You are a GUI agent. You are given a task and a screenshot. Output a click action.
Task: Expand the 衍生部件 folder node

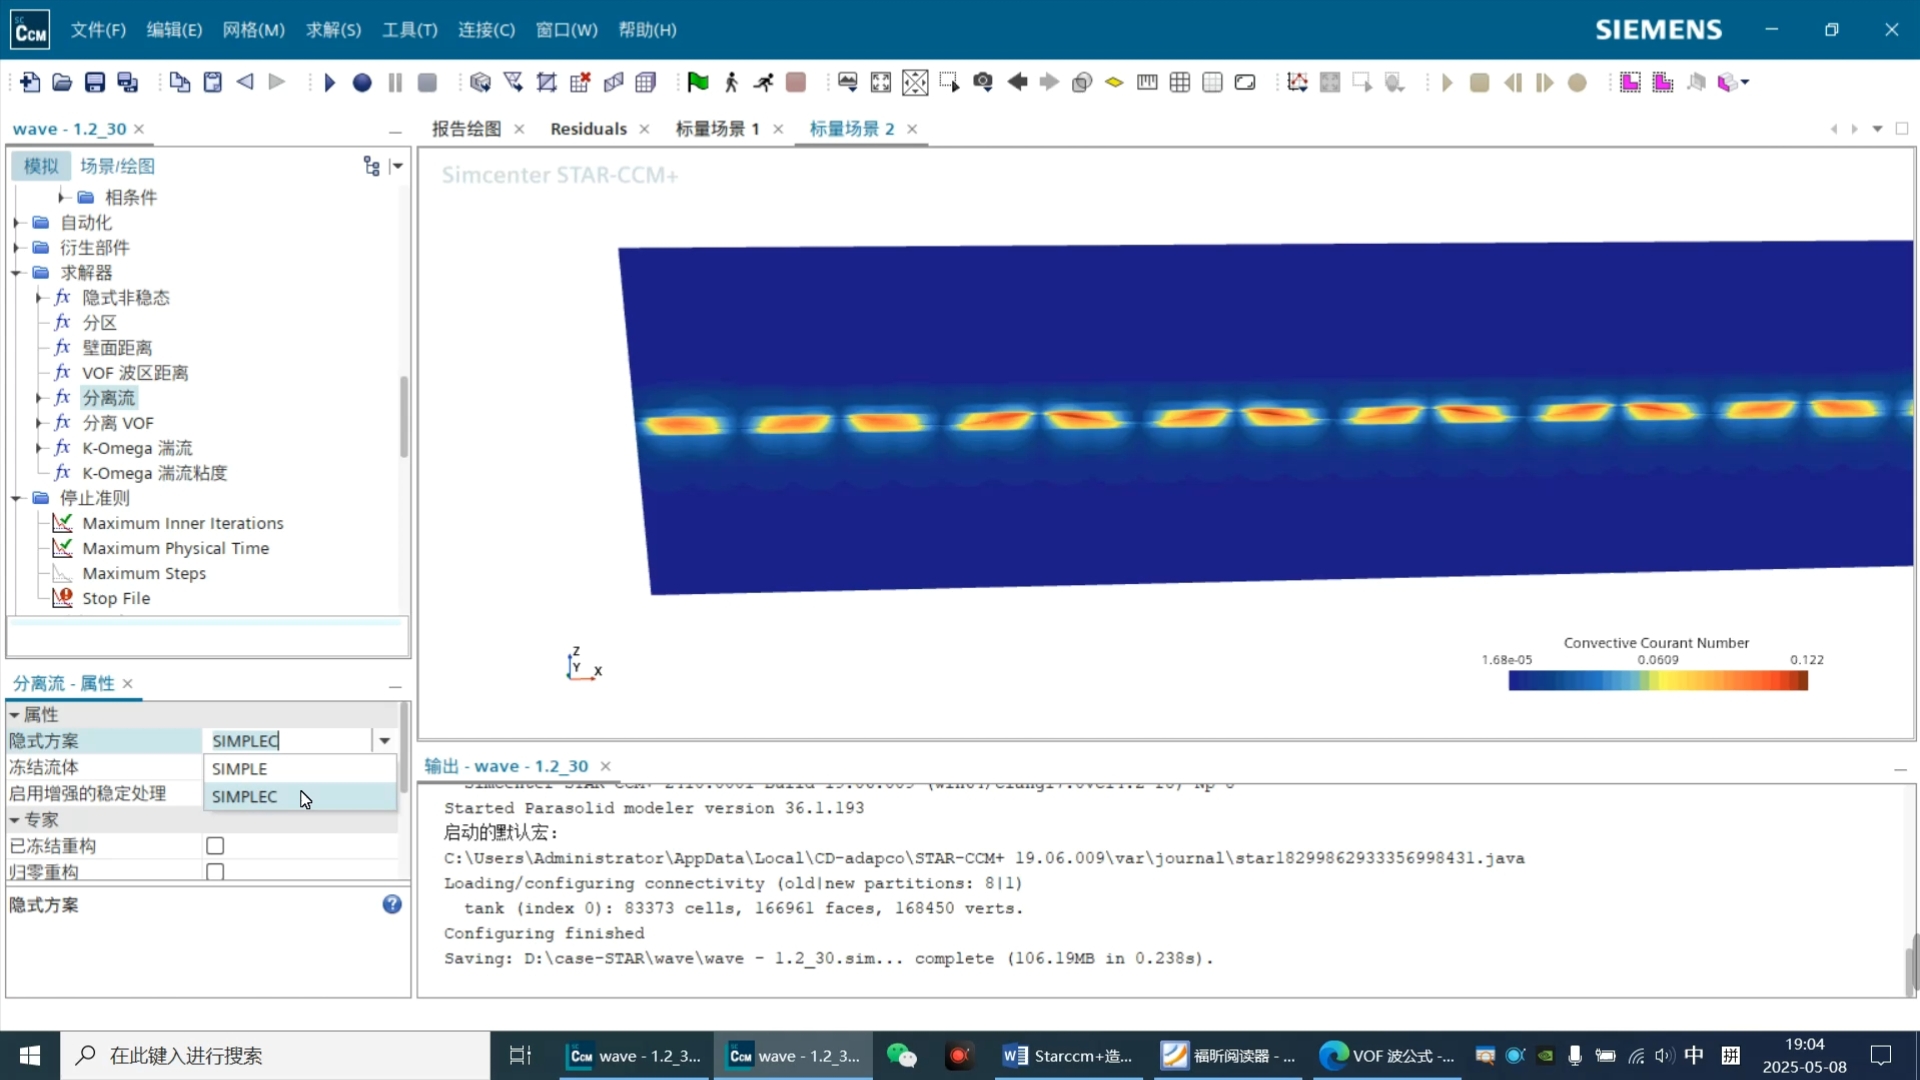pos(17,248)
